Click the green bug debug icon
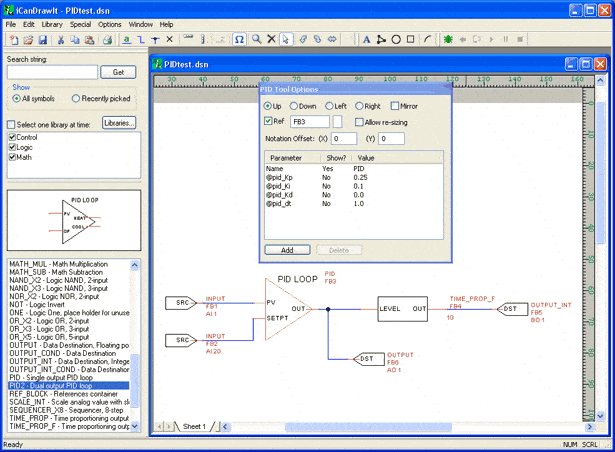Screen dimensions: 615x452 click(x=449, y=39)
